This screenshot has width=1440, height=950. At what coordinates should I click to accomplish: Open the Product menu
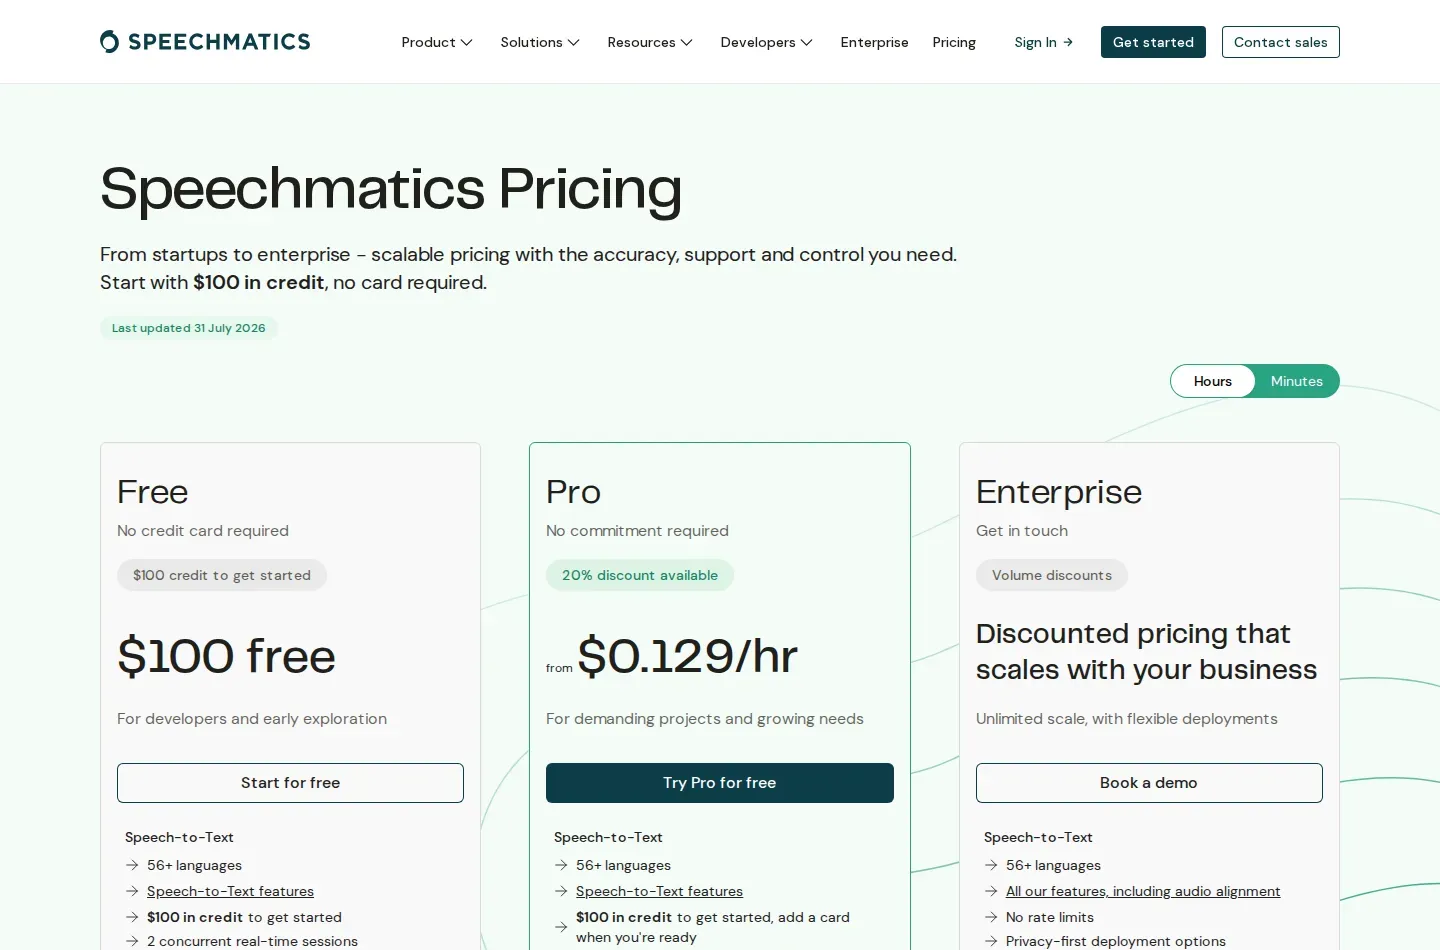(x=437, y=42)
